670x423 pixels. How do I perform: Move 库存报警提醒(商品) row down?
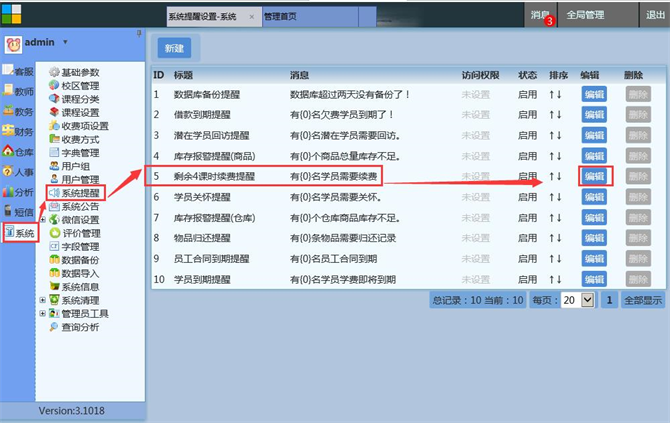[x=559, y=156]
